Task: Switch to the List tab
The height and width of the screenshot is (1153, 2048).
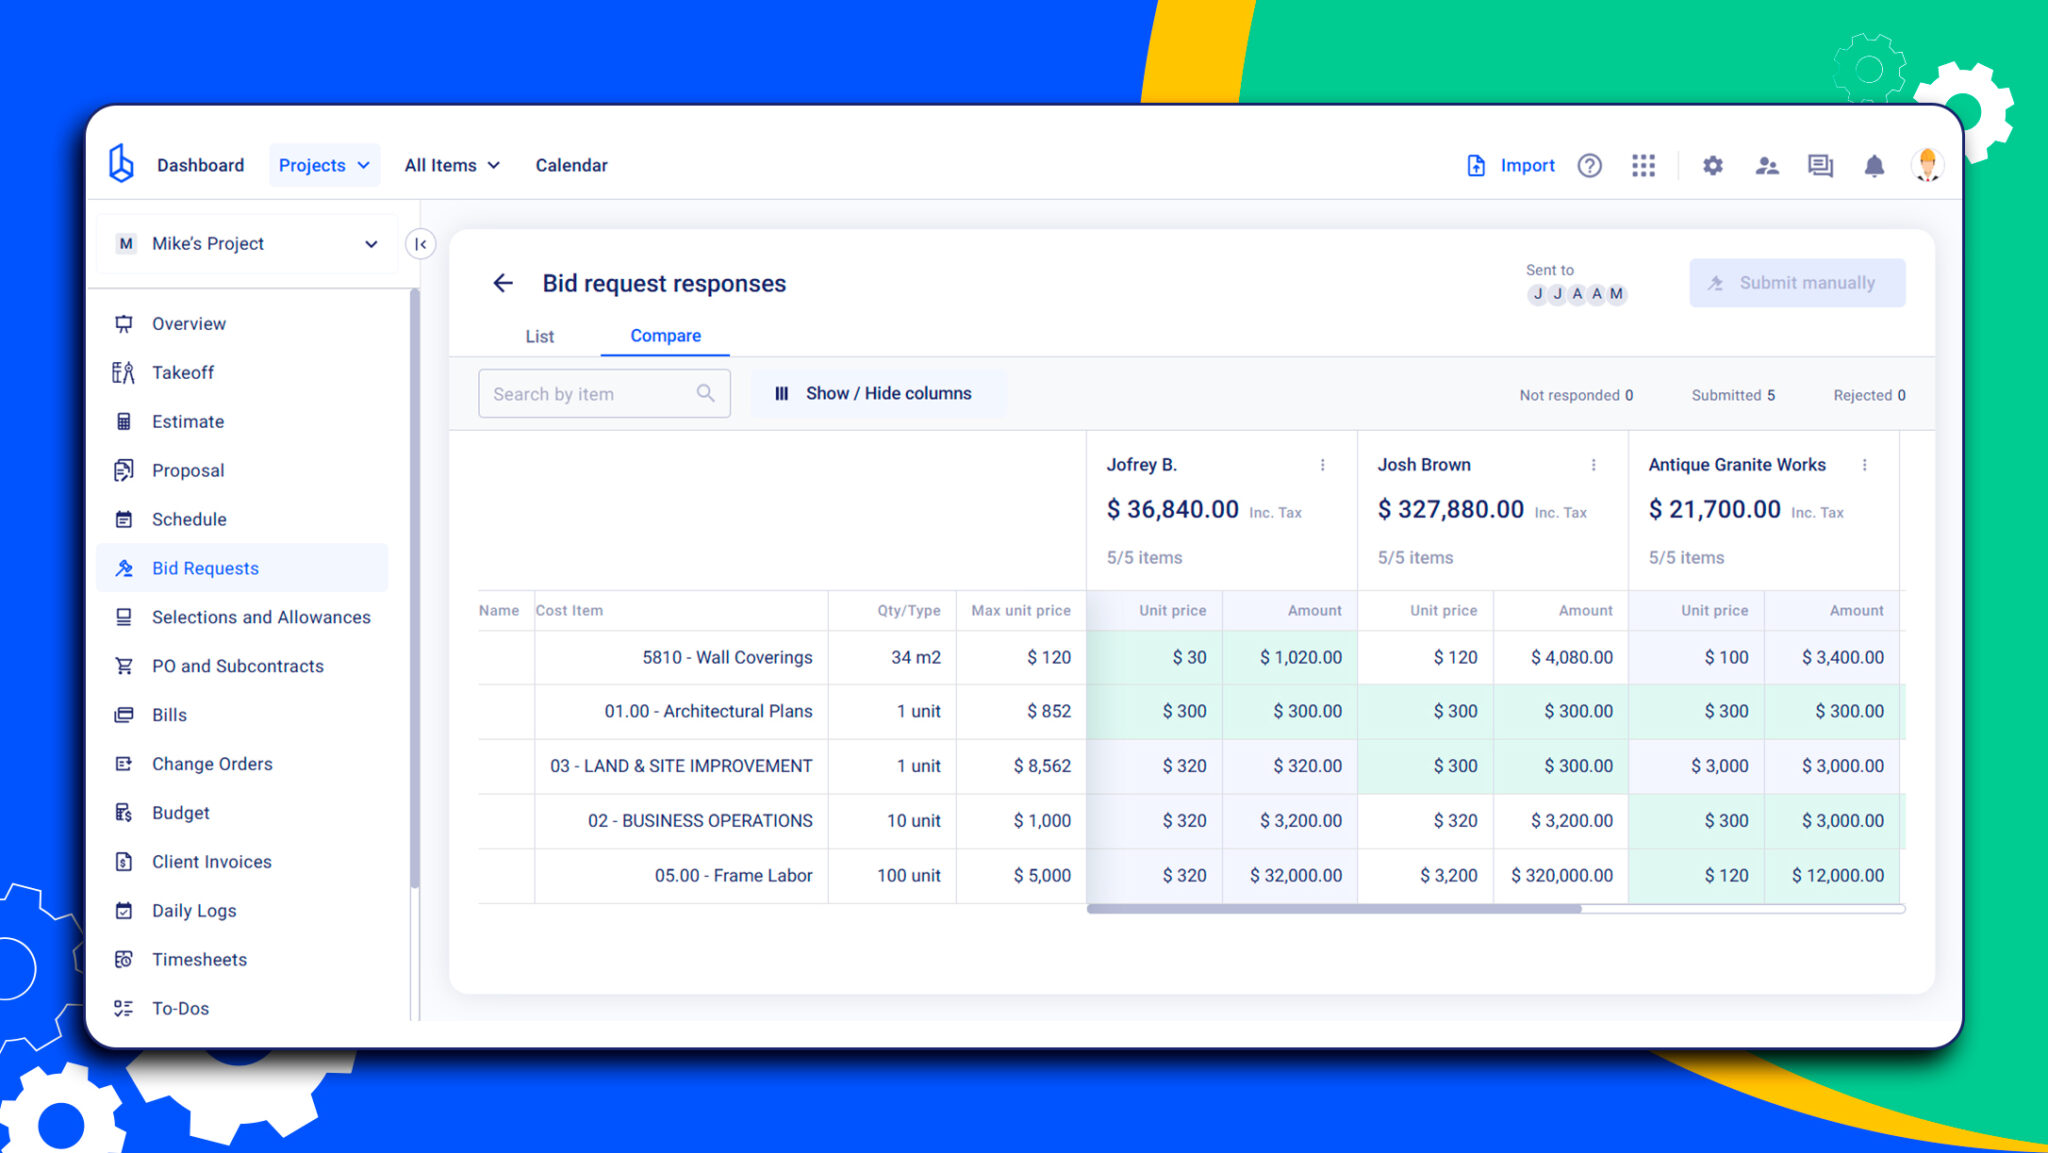Action: coord(539,337)
